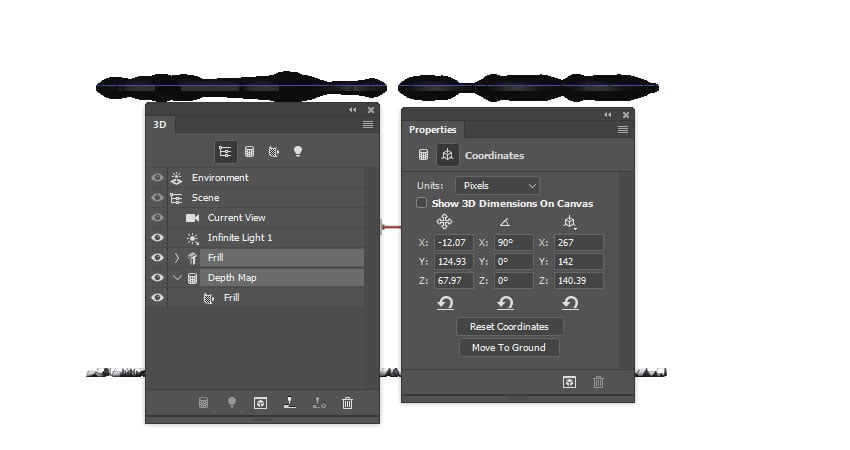
Task: Hide the Frill mesh layer
Action: click(x=157, y=258)
